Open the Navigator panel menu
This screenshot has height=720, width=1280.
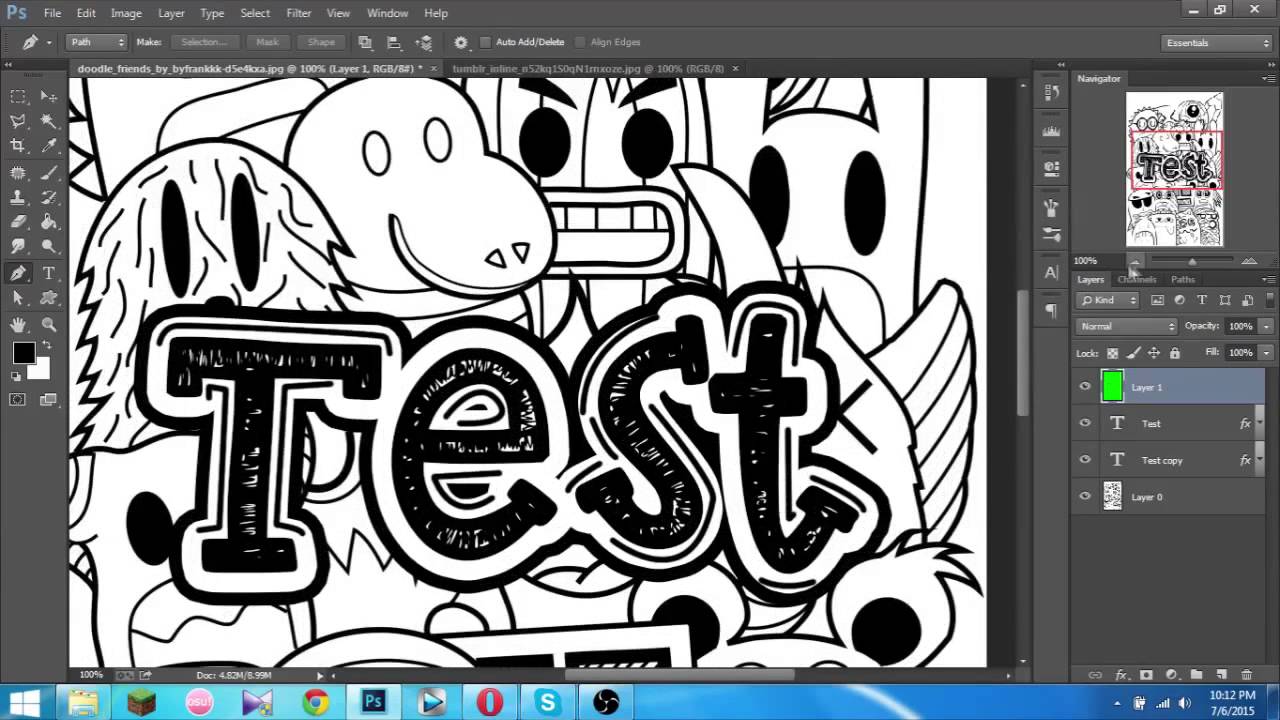(1268, 78)
